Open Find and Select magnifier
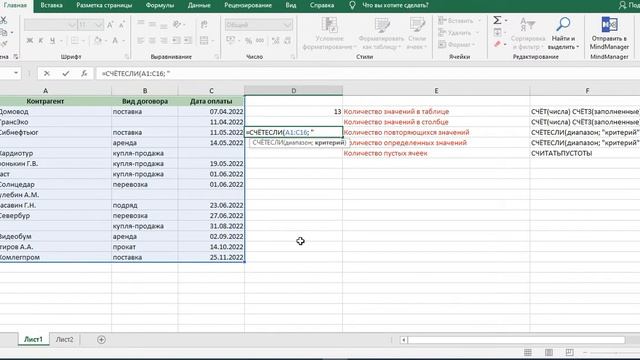 click(563, 24)
